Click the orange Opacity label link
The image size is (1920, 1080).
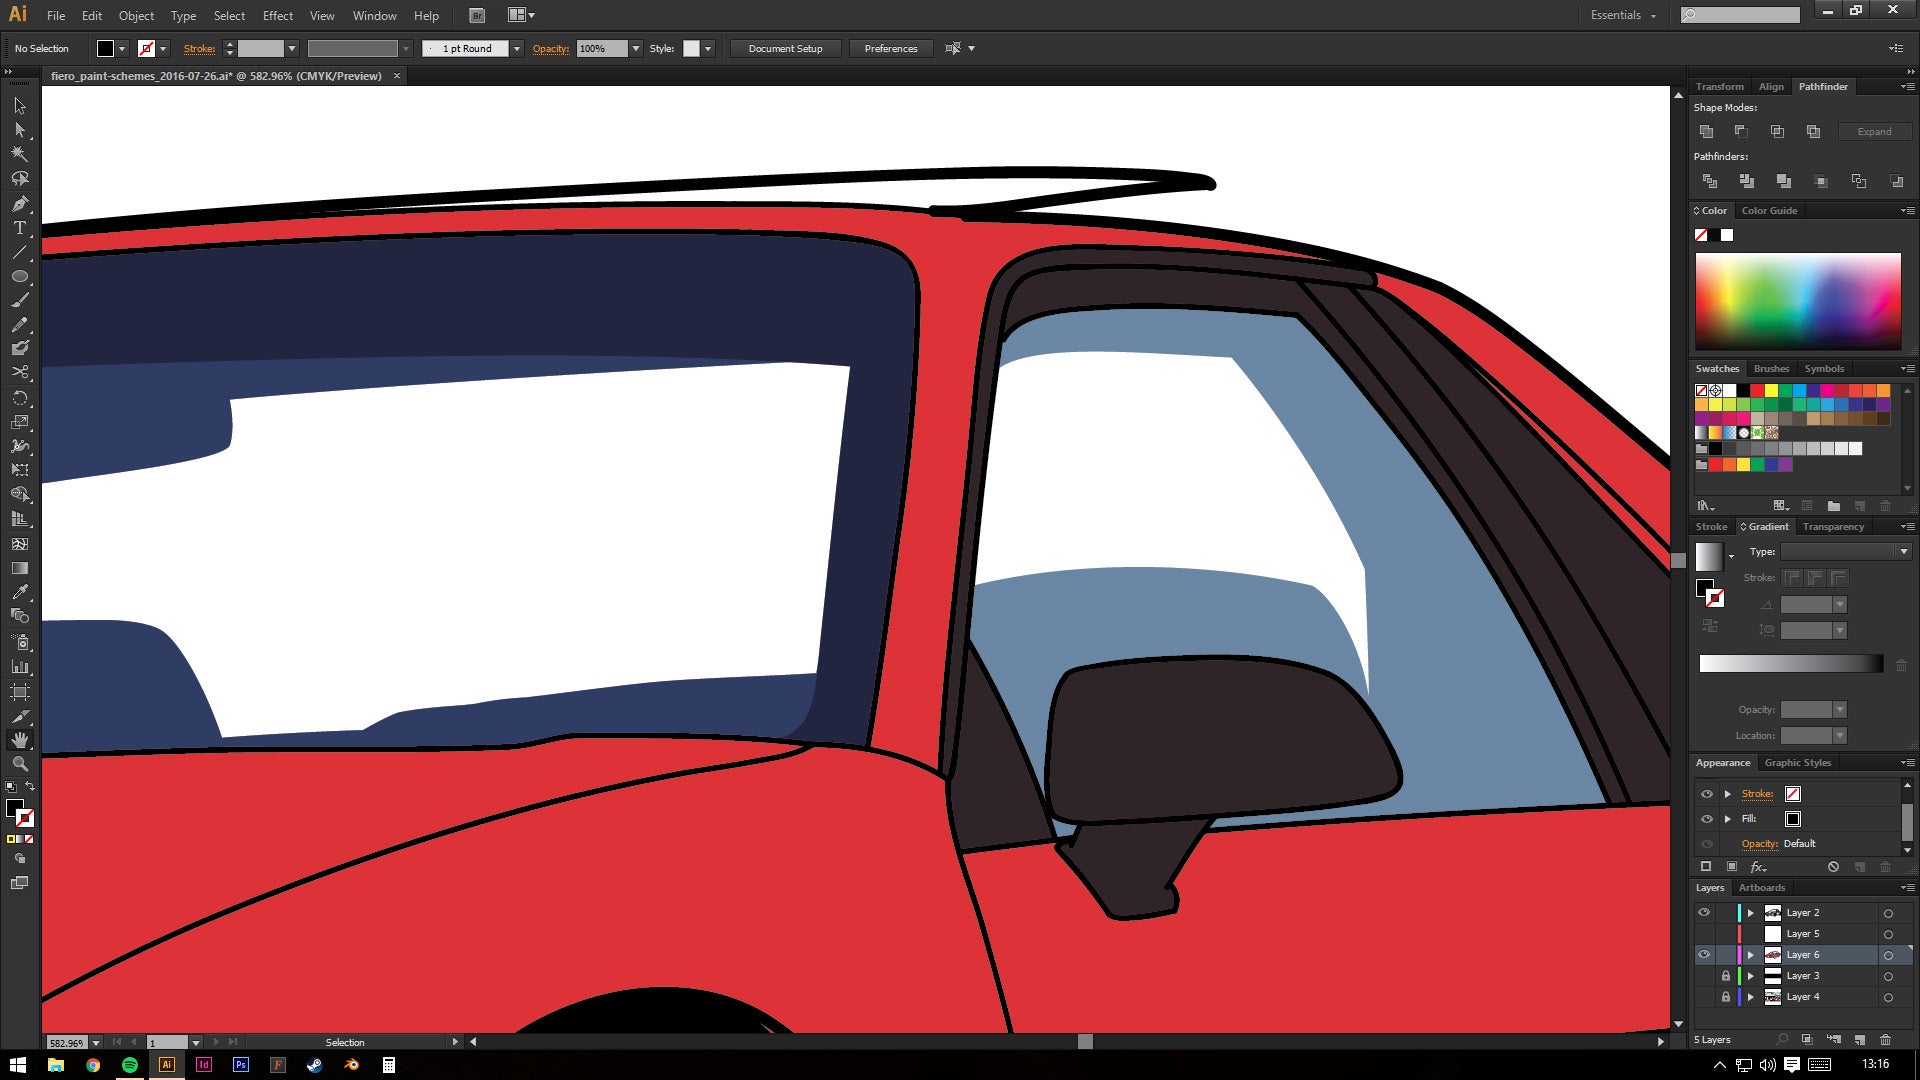pos(550,48)
